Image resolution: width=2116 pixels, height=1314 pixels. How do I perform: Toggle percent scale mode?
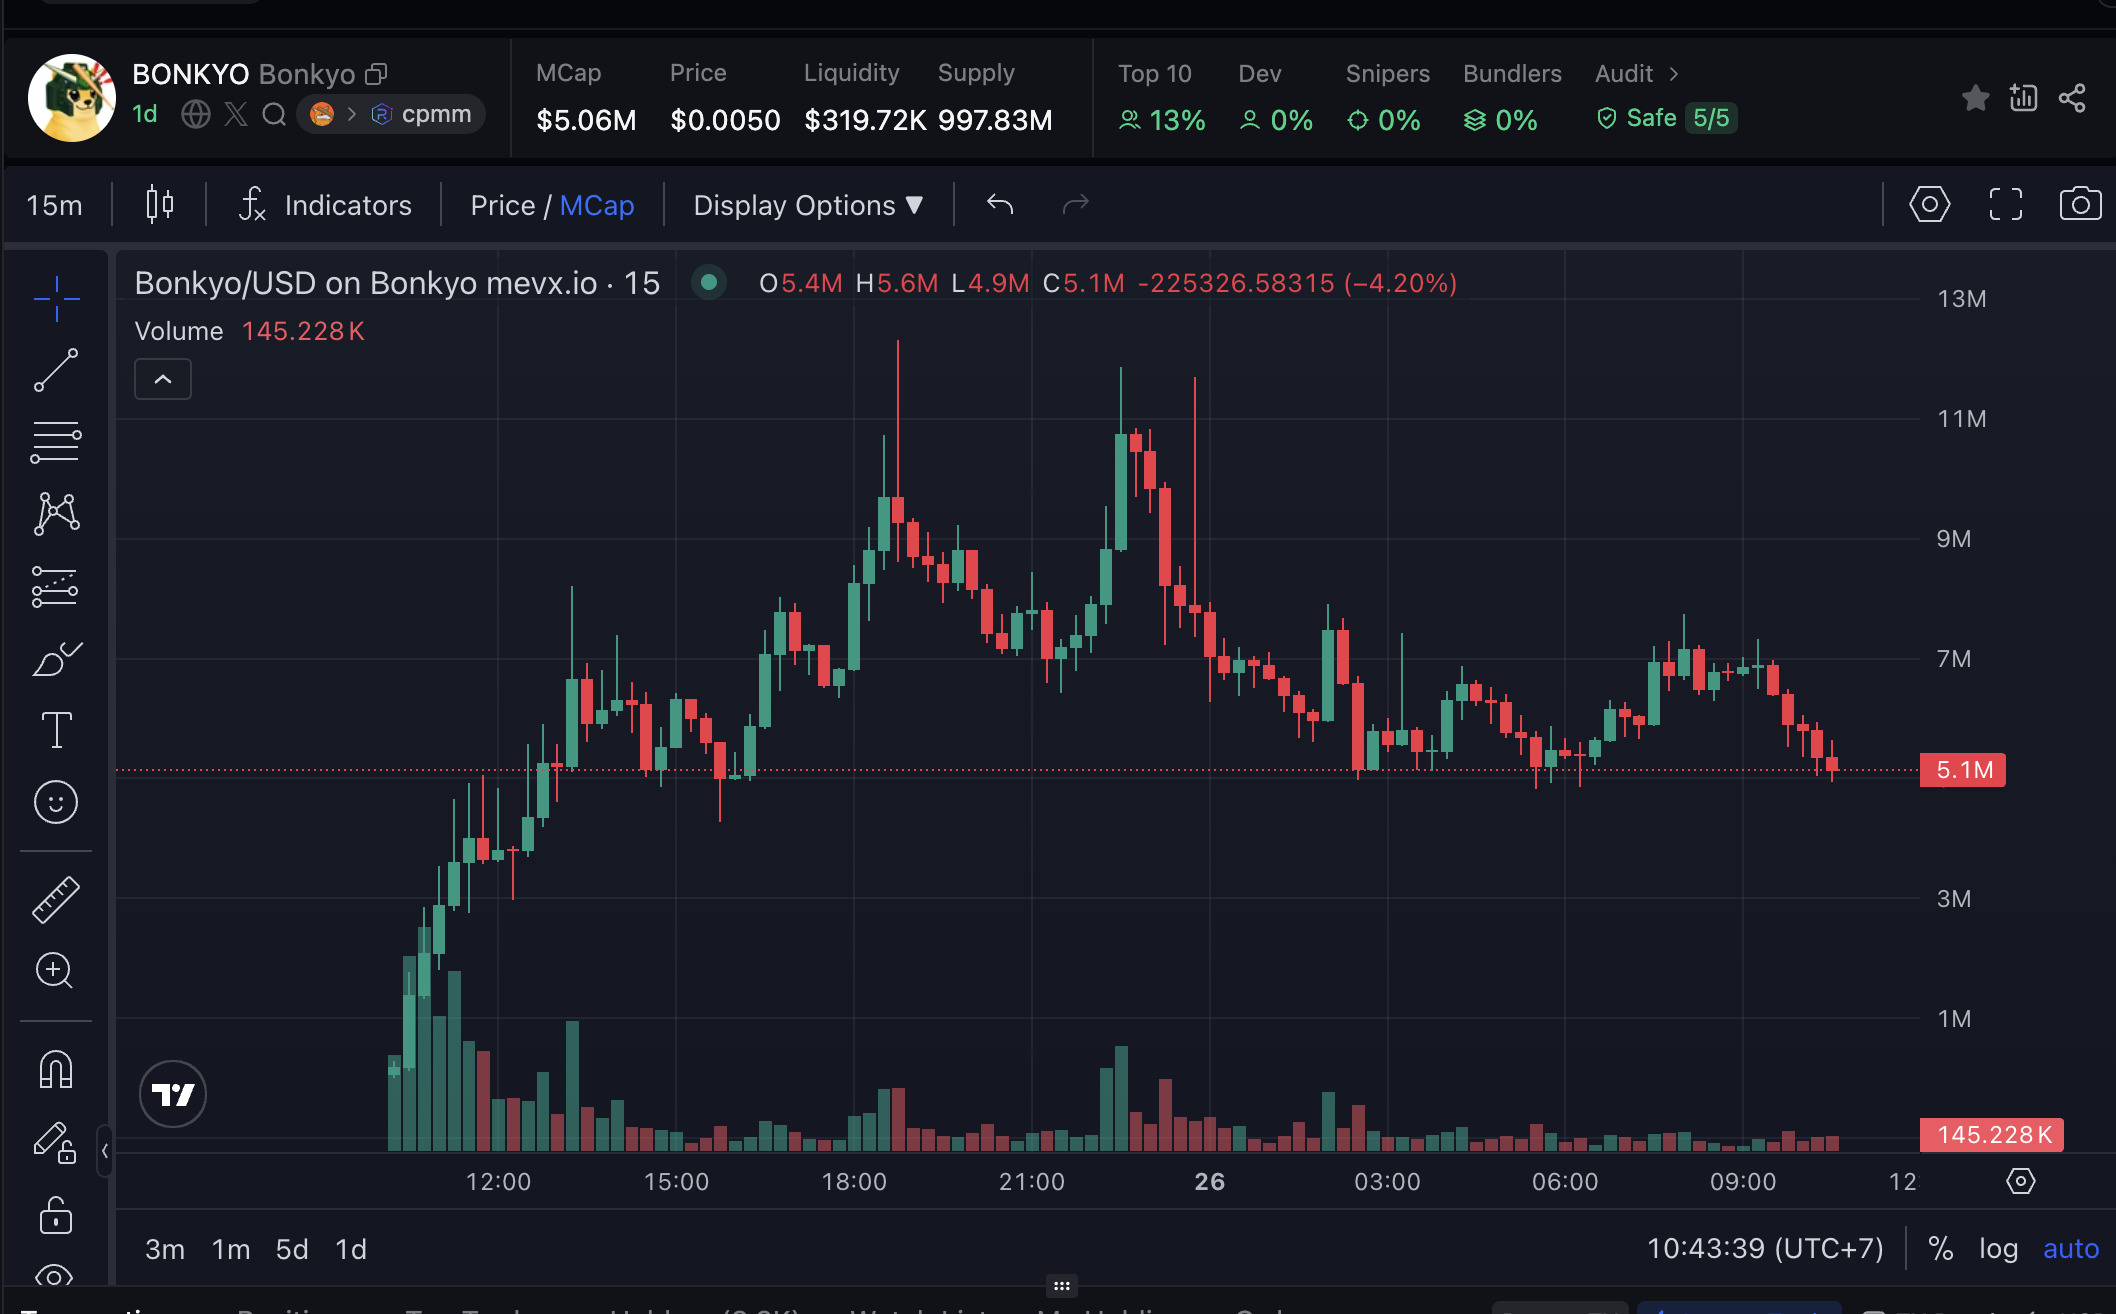(1940, 1249)
